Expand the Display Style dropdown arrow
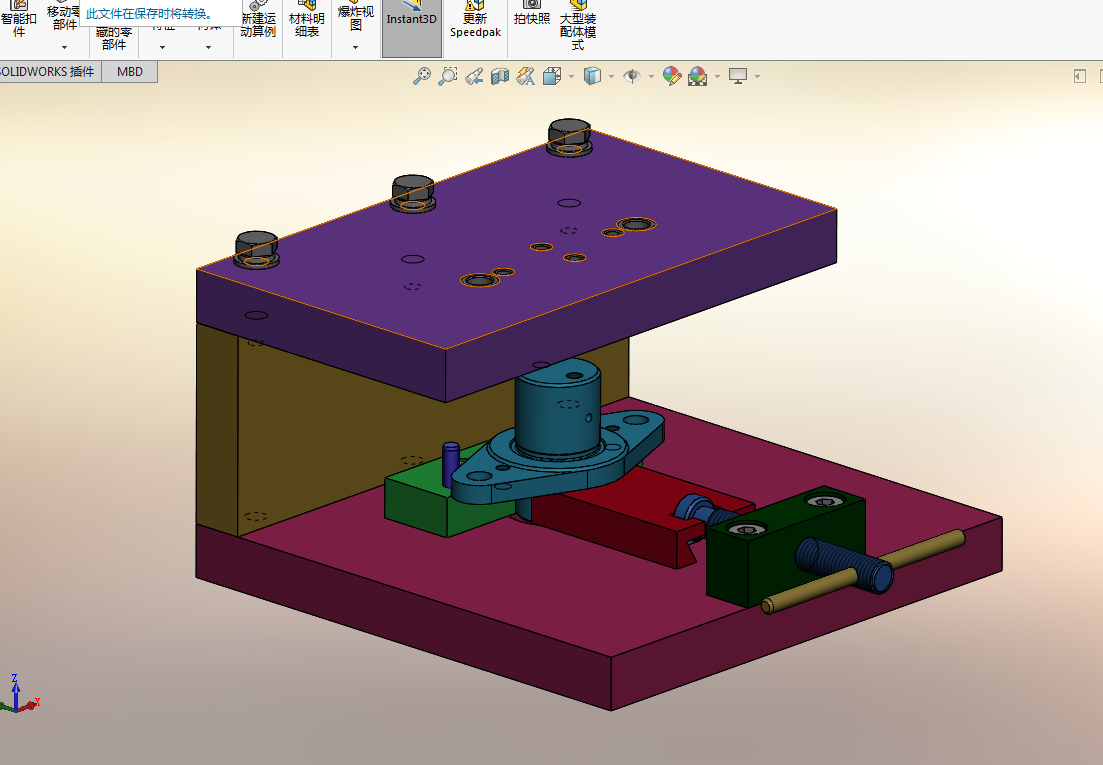The image size is (1103, 765). click(611, 76)
